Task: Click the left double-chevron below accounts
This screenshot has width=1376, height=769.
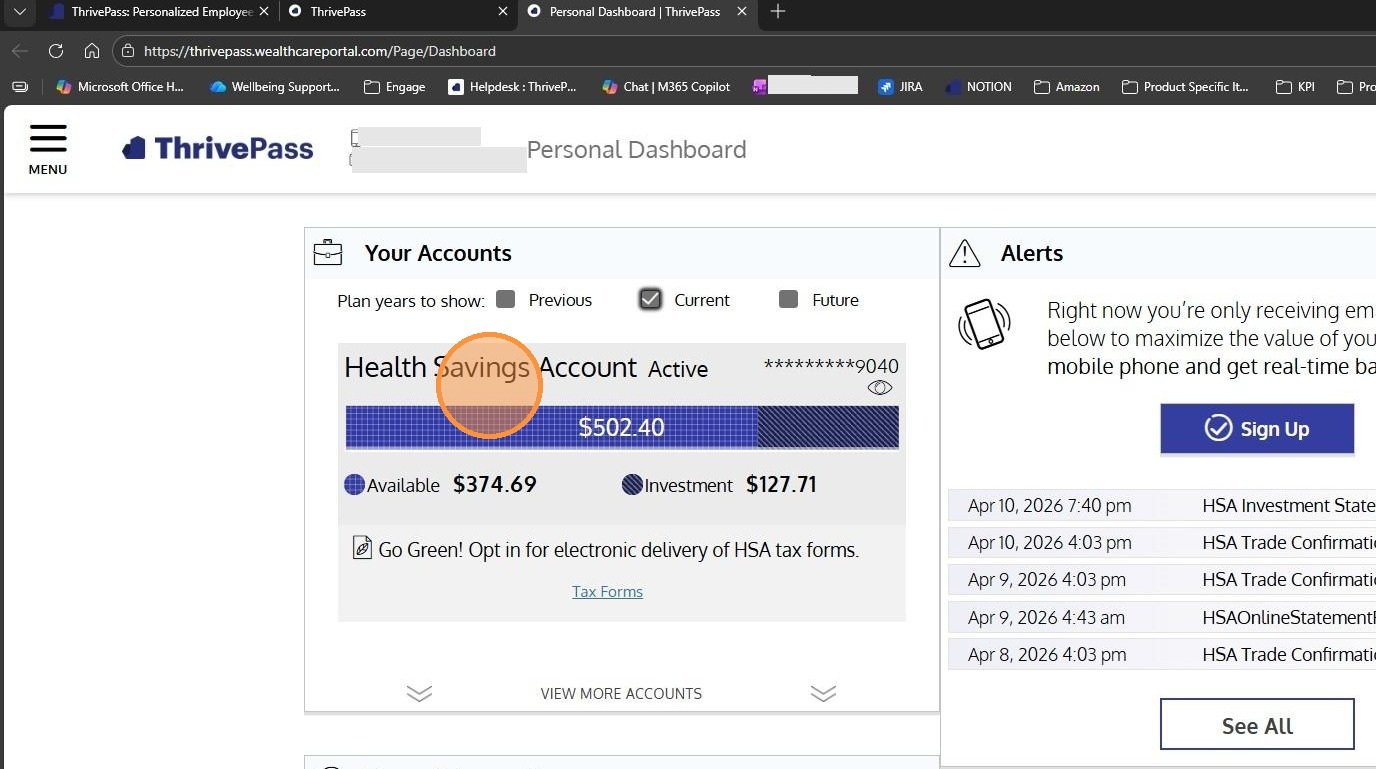Action: click(420, 693)
